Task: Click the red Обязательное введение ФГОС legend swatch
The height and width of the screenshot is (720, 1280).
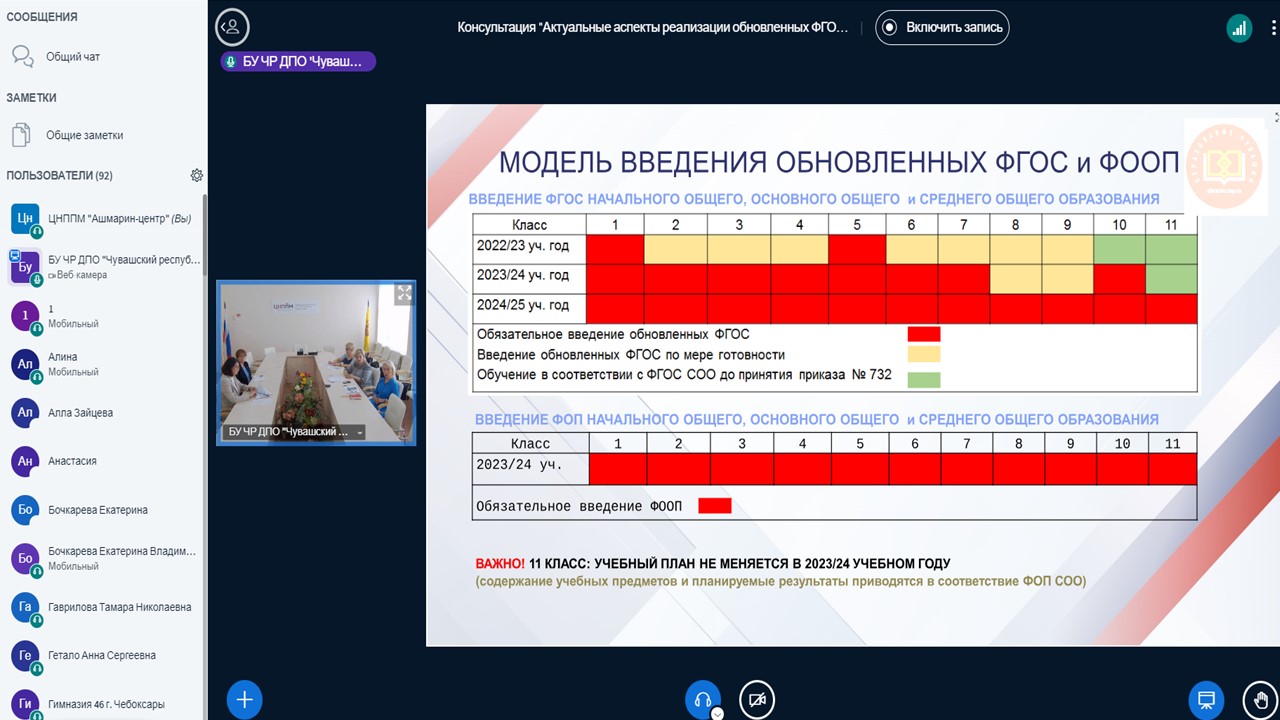Action: [x=923, y=334]
